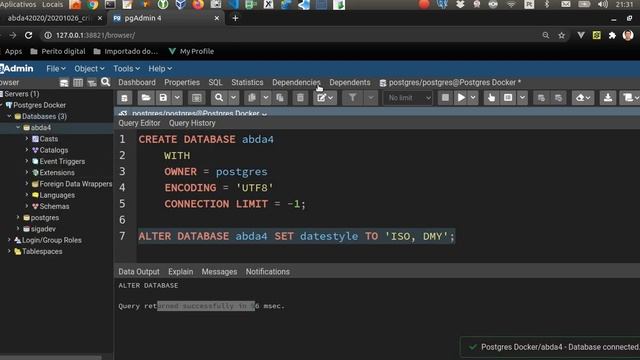Open the Find options dropdown arrow
The height and width of the screenshot is (360, 640).
tap(233, 98)
